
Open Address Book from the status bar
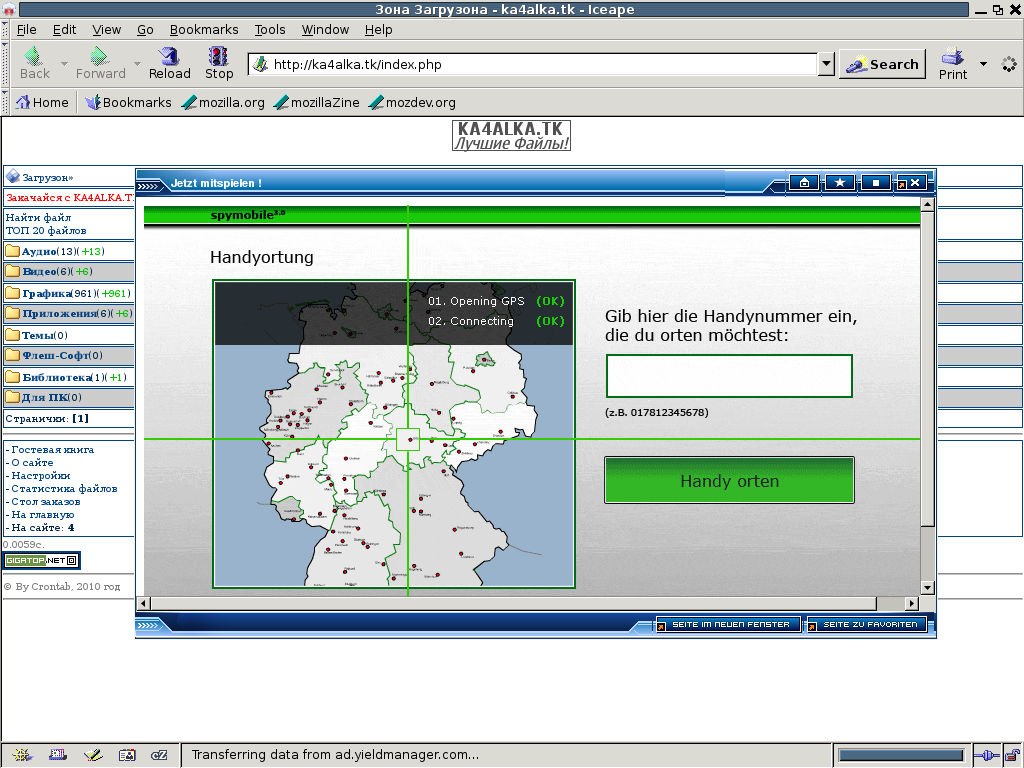[x=127, y=755]
